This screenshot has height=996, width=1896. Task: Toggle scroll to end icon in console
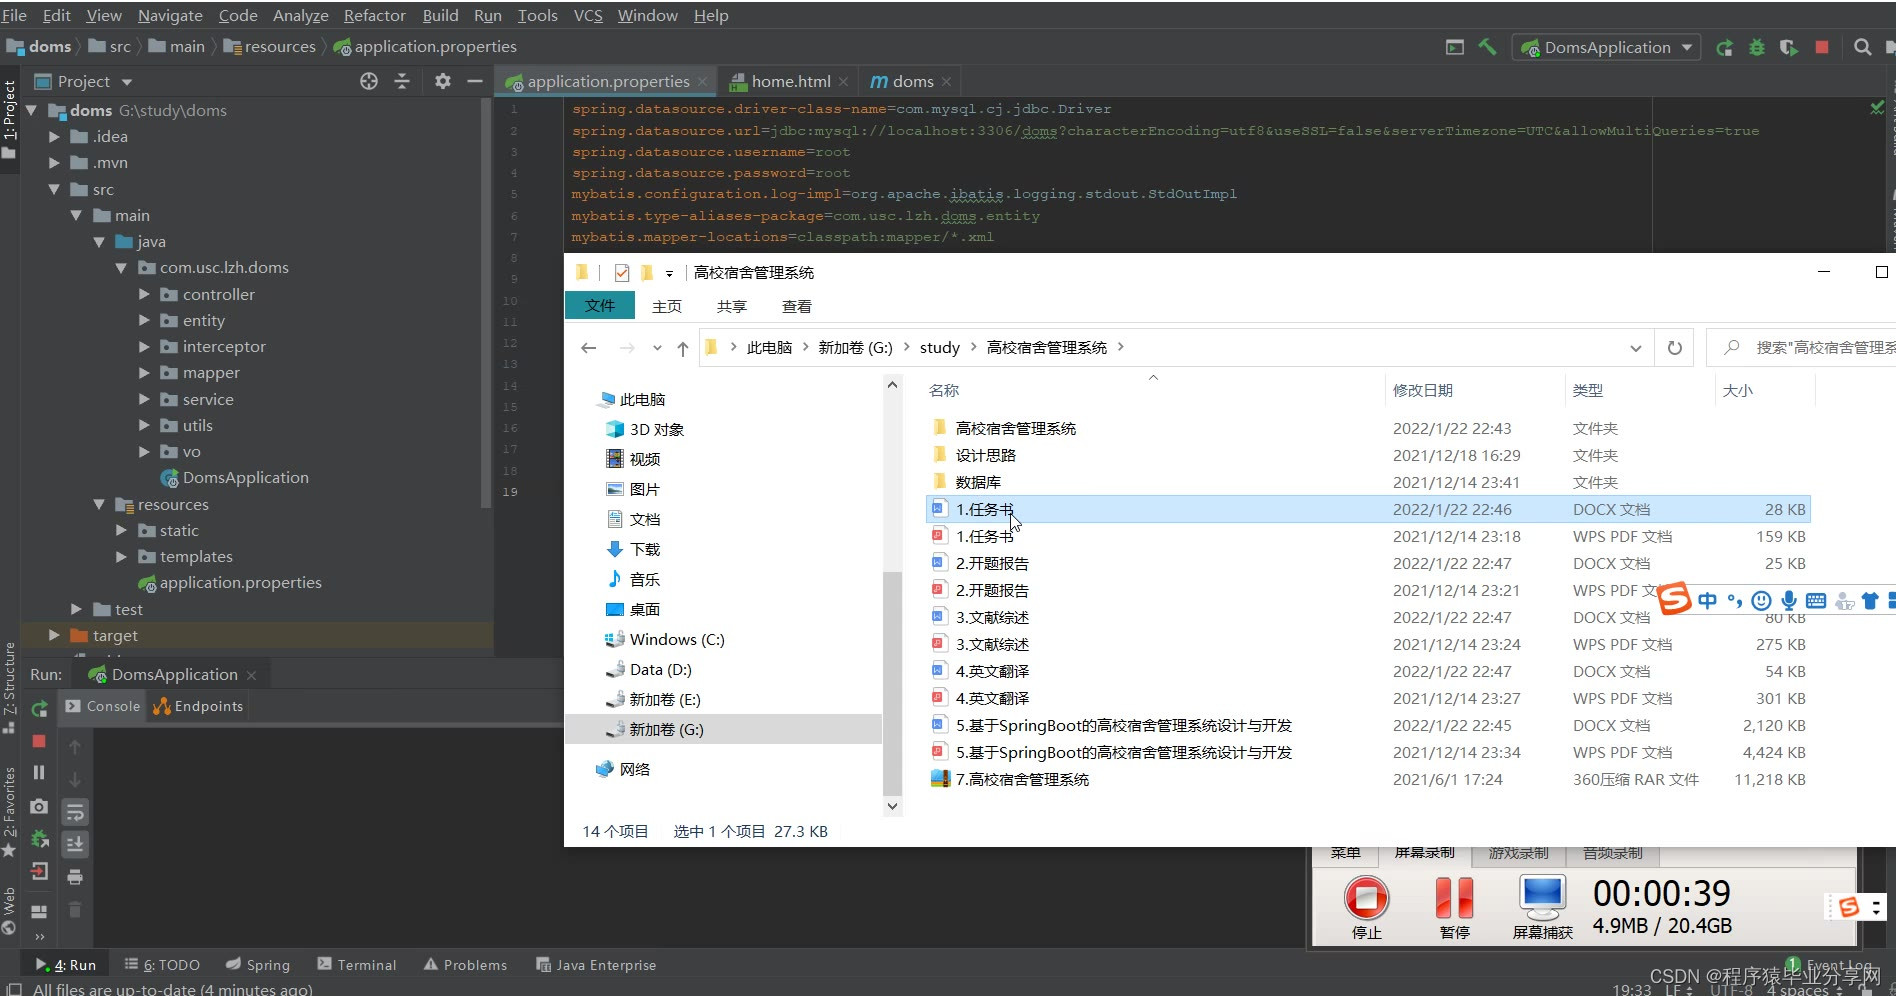(x=75, y=845)
